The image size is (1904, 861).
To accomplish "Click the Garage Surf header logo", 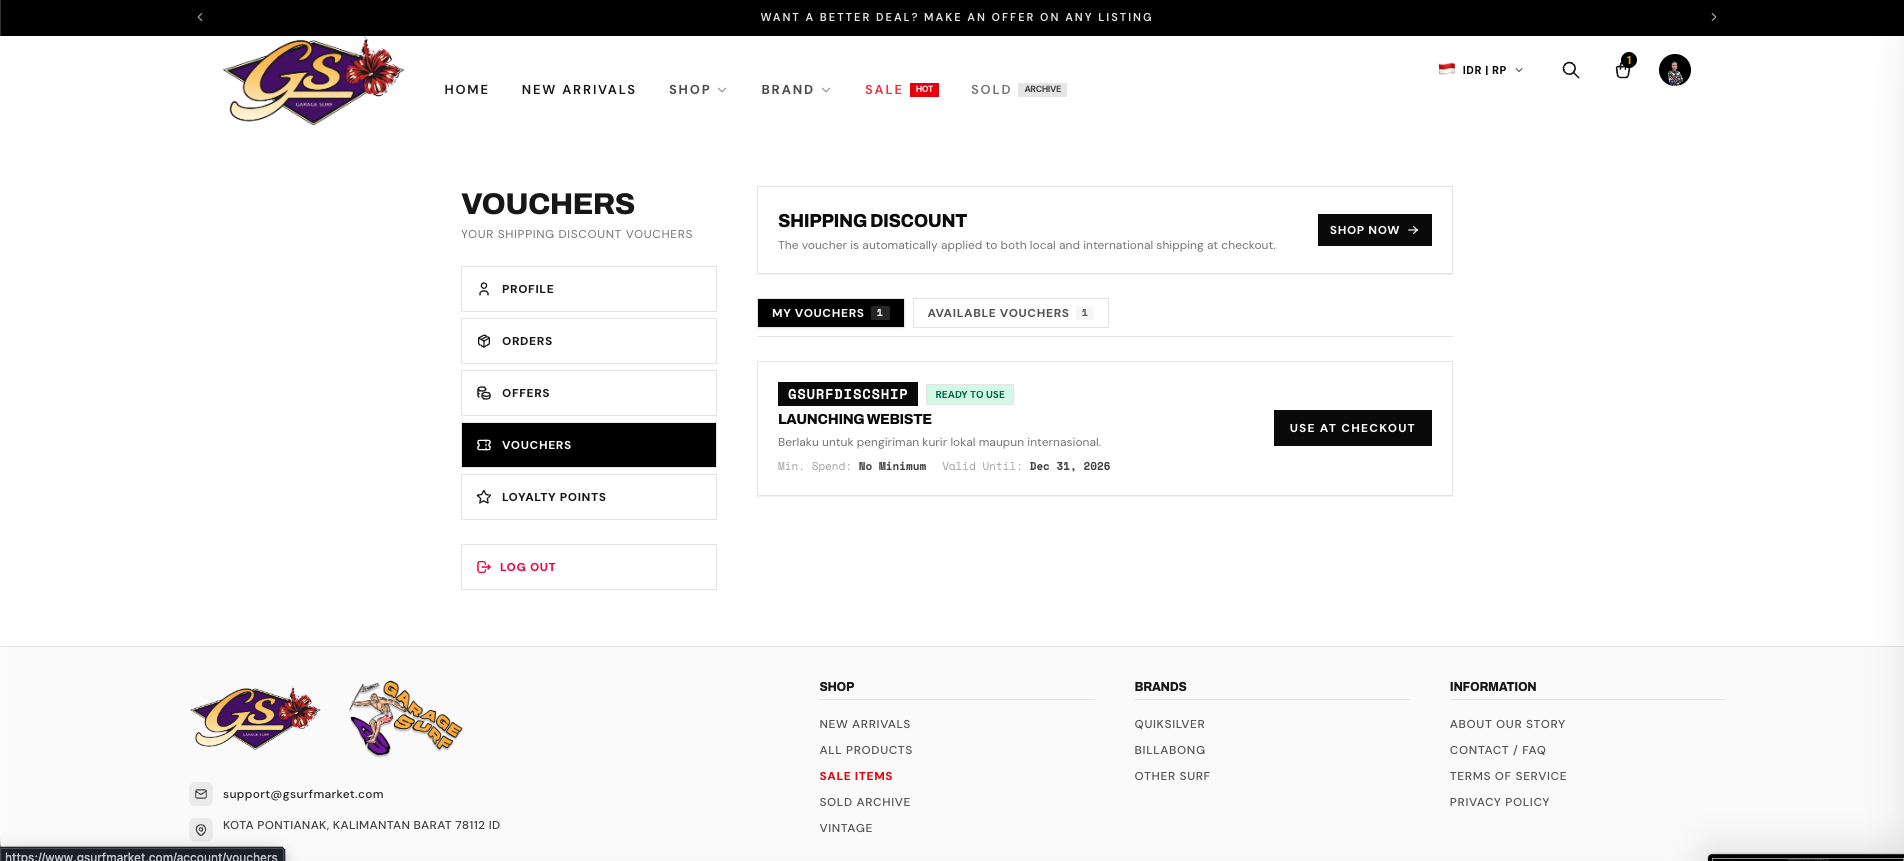I will pyautogui.click(x=314, y=82).
